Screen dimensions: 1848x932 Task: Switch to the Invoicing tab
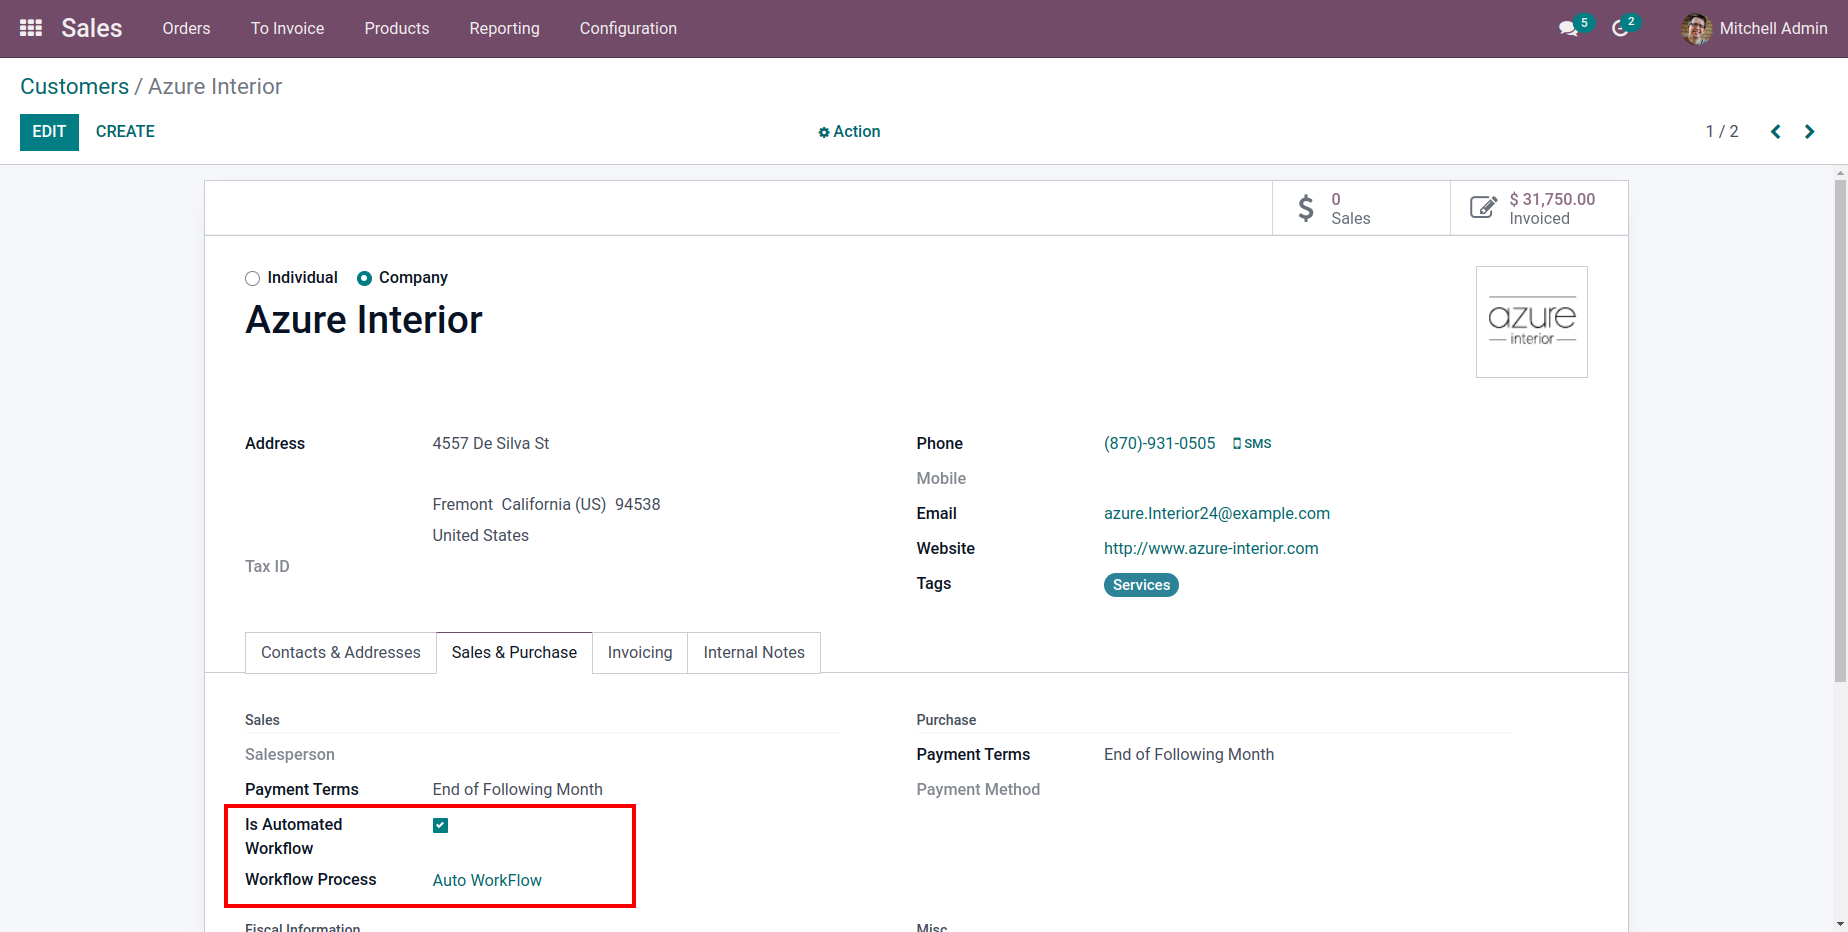pos(640,653)
